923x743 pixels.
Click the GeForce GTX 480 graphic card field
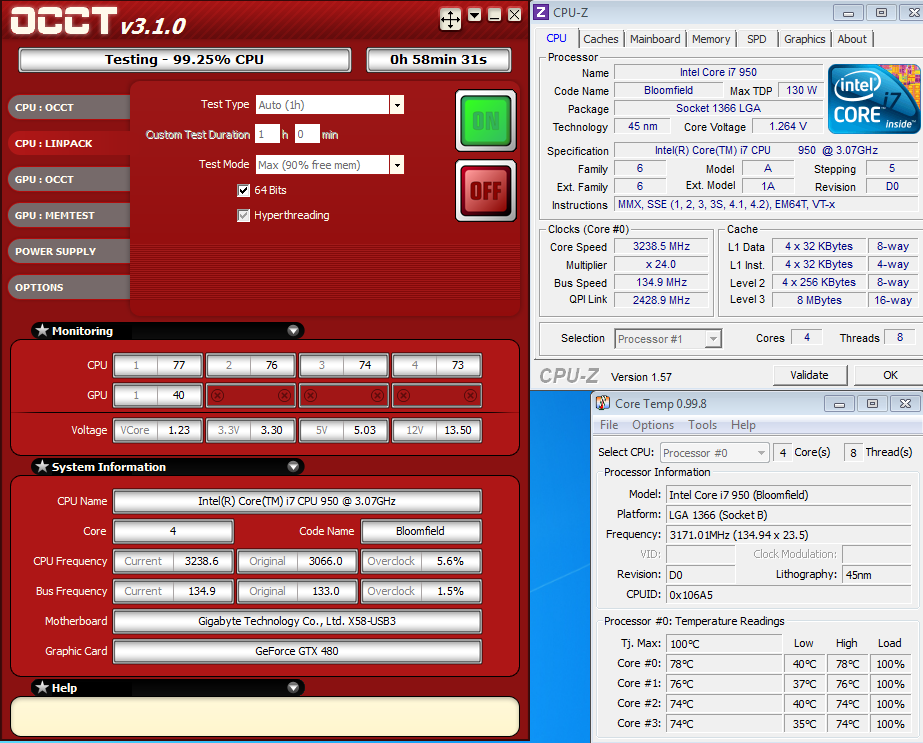[297, 651]
